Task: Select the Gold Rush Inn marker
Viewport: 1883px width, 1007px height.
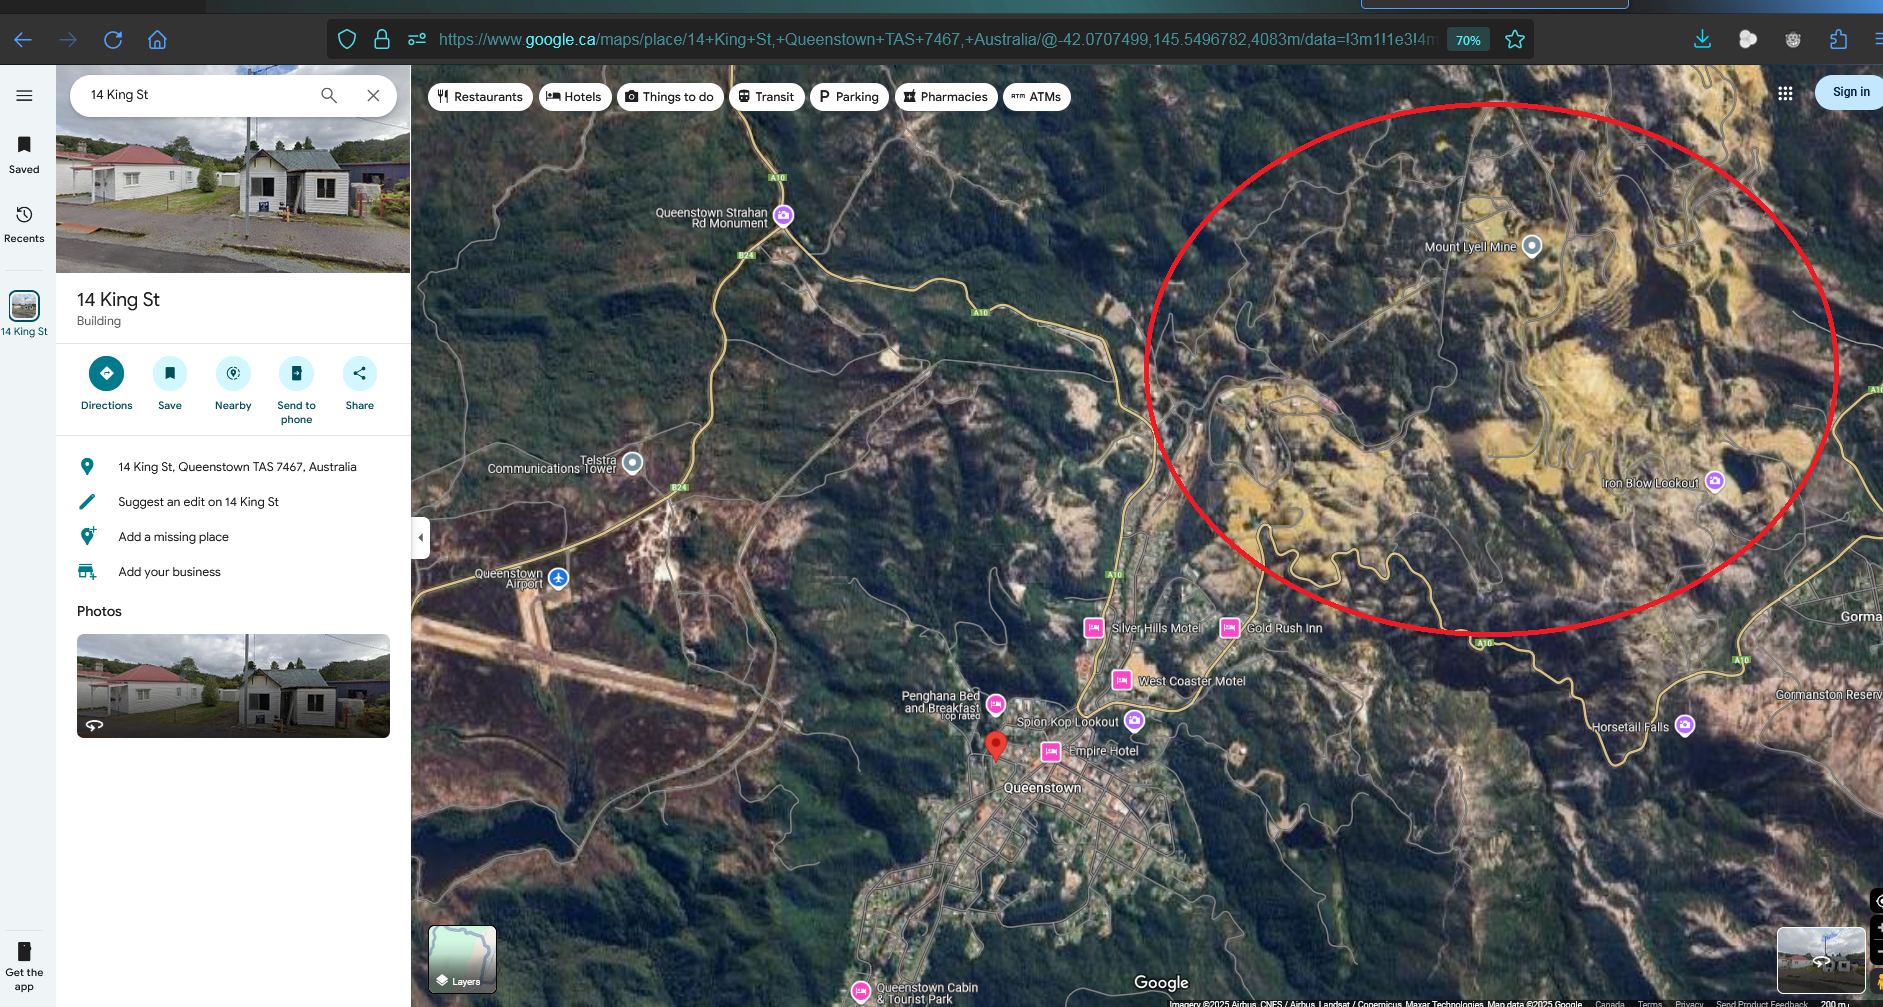Action: click(x=1230, y=628)
